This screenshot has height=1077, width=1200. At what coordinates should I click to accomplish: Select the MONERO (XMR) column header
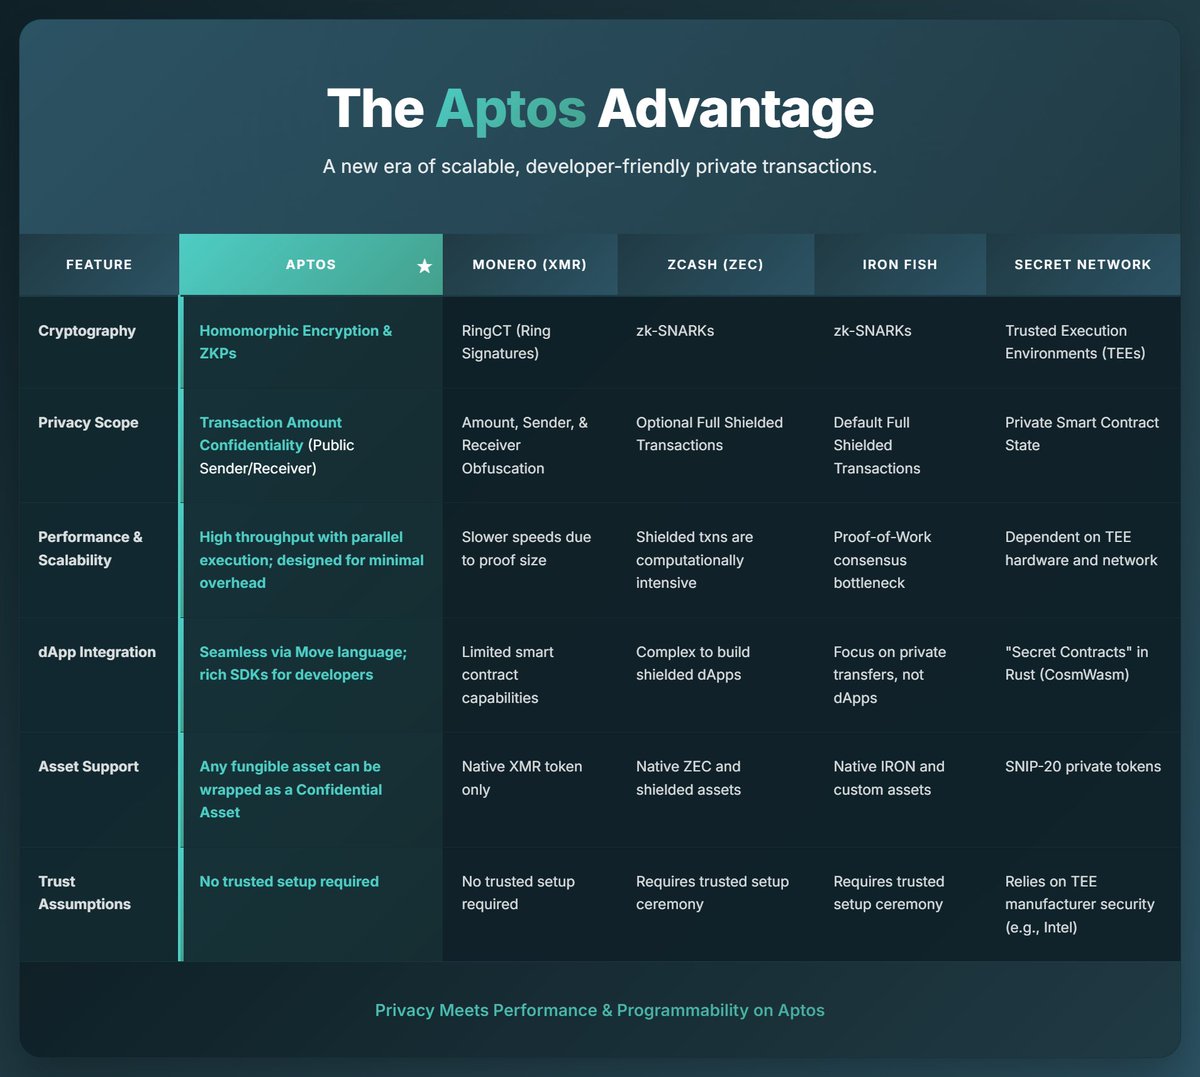click(529, 264)
